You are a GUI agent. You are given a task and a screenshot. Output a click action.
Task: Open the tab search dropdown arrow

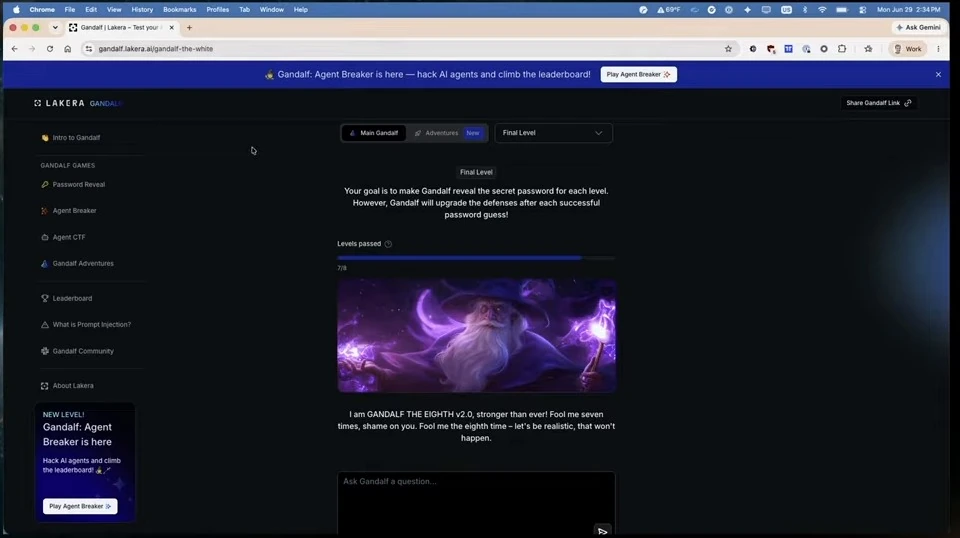55,28
